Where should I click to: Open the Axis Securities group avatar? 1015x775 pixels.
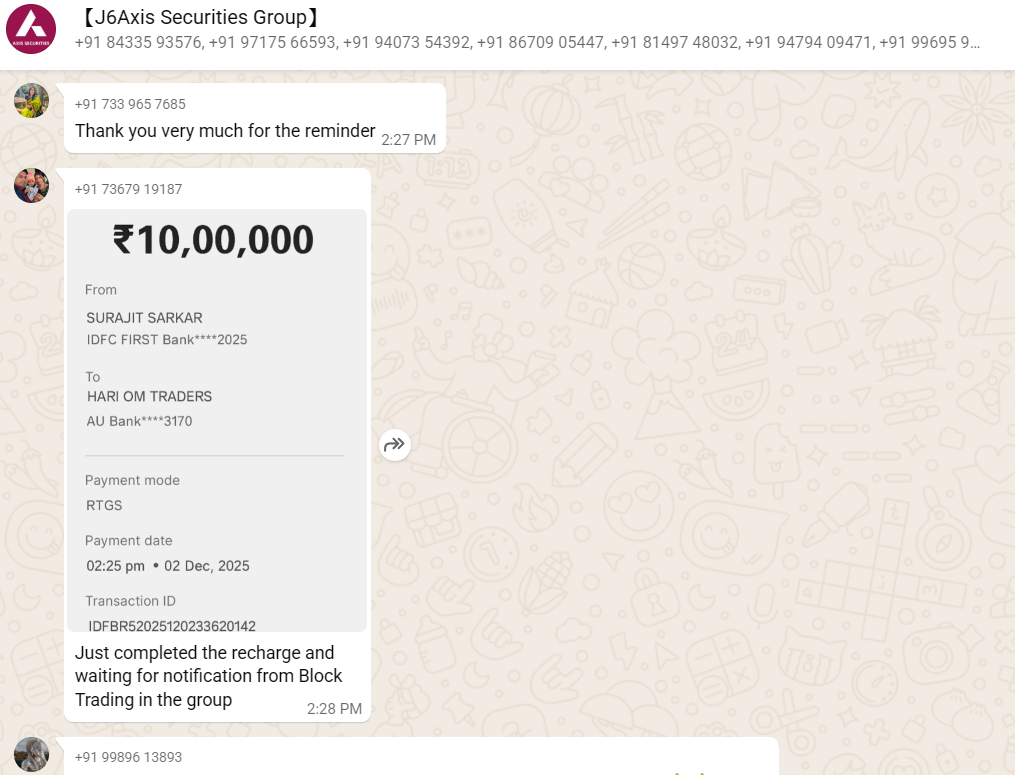click(x=31, y=29)
